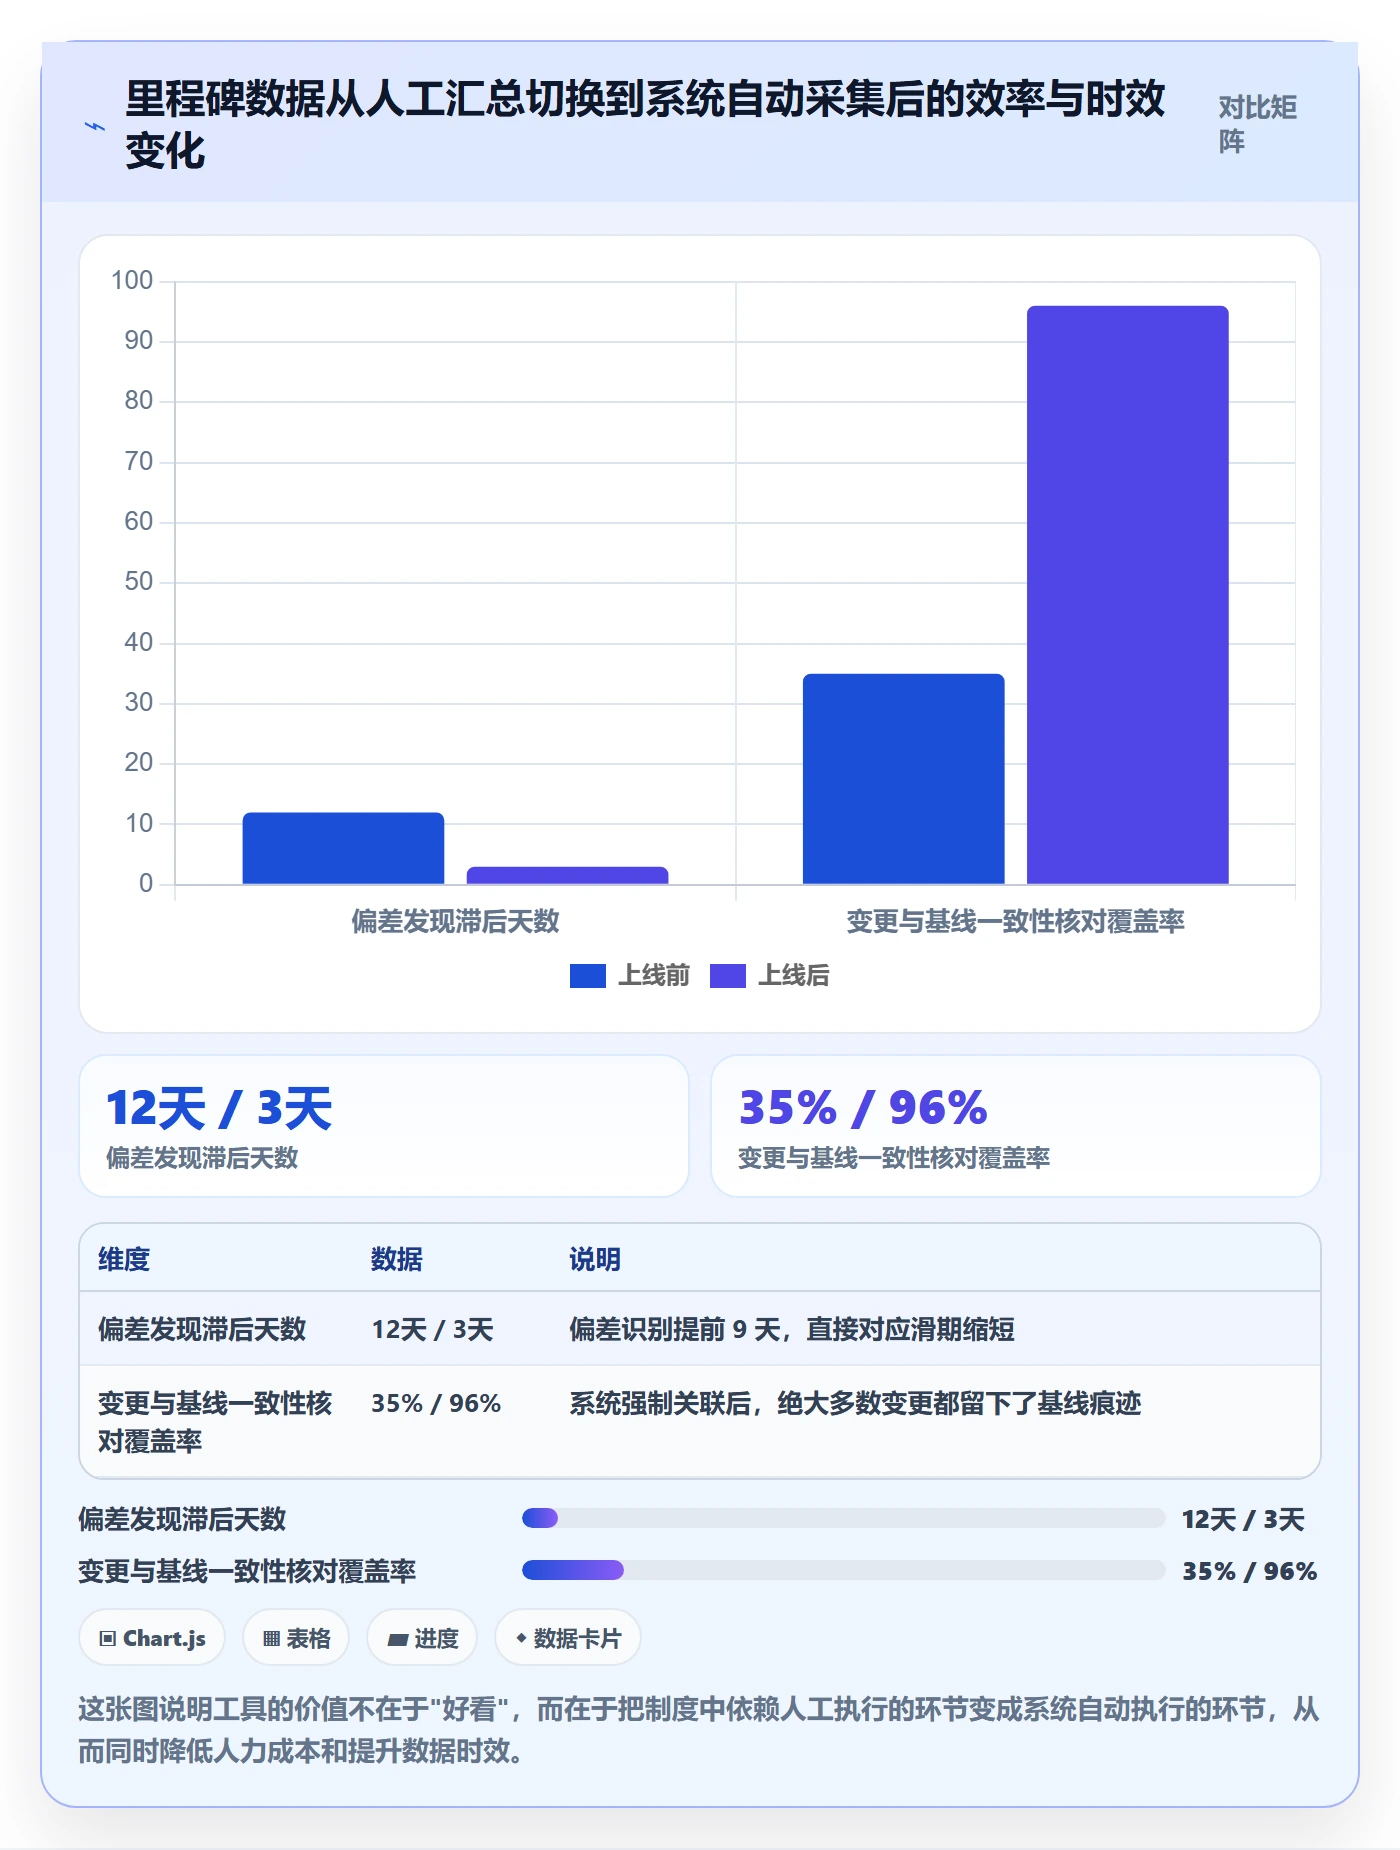This screenshot has height=1850, width=1400.
Task: Click the 数据卡片 chip
Action: pyautogui.click(x=568, y=1638)
